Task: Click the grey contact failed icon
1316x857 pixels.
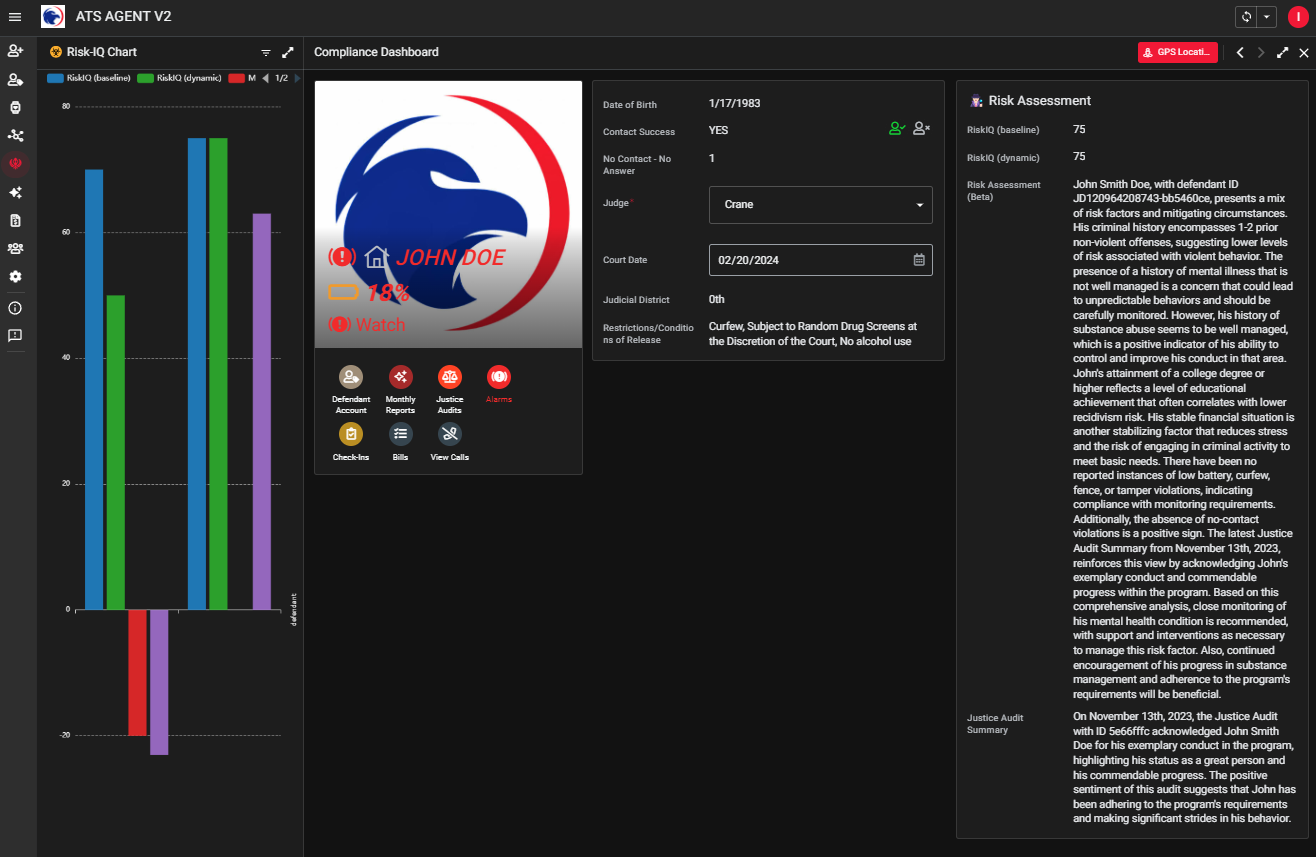Action: [x=922, y=129]
